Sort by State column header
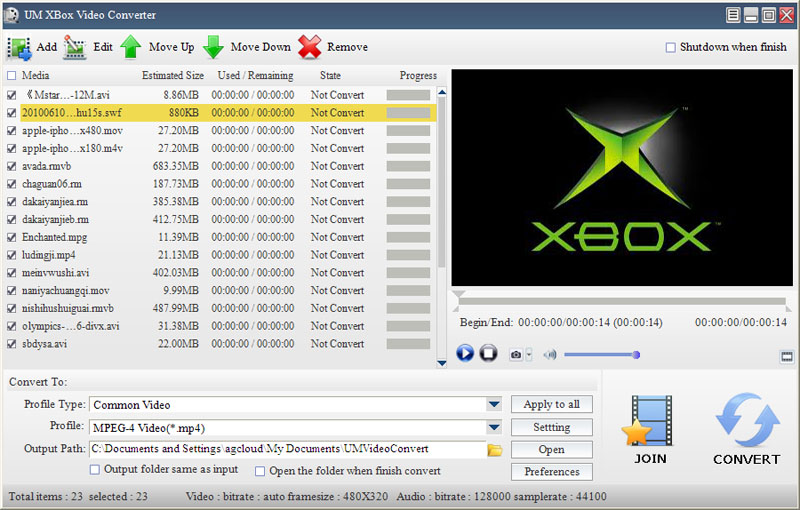Image resolution: width=800 pixels, height=510 pixels. click(x=330, y=75)
